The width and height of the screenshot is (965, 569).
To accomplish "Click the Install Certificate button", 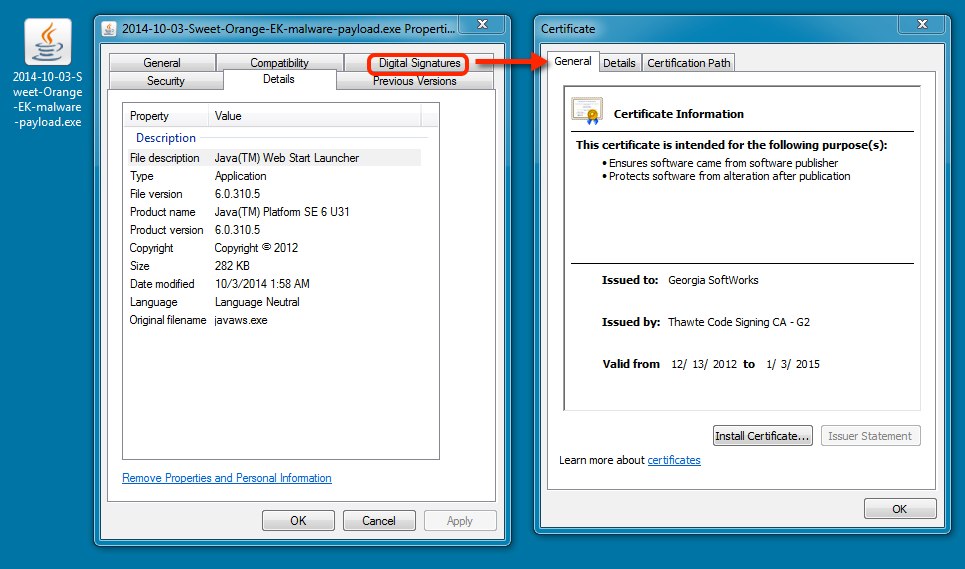I will pos(763,436).
